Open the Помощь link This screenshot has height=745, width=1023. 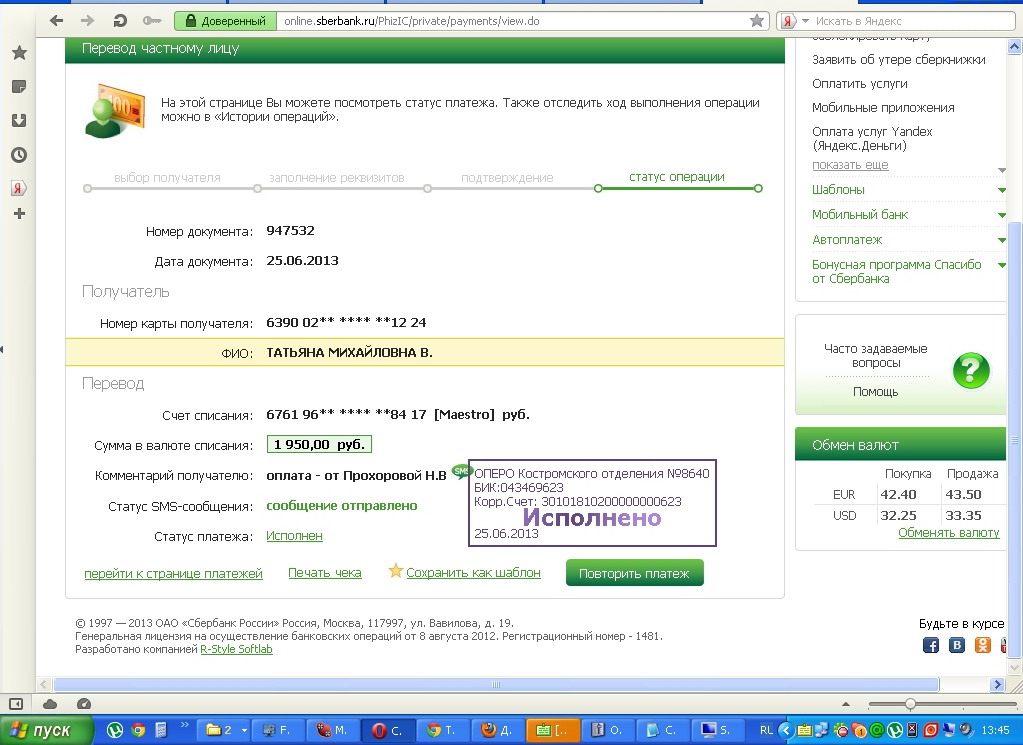click(x=876, y=391)
